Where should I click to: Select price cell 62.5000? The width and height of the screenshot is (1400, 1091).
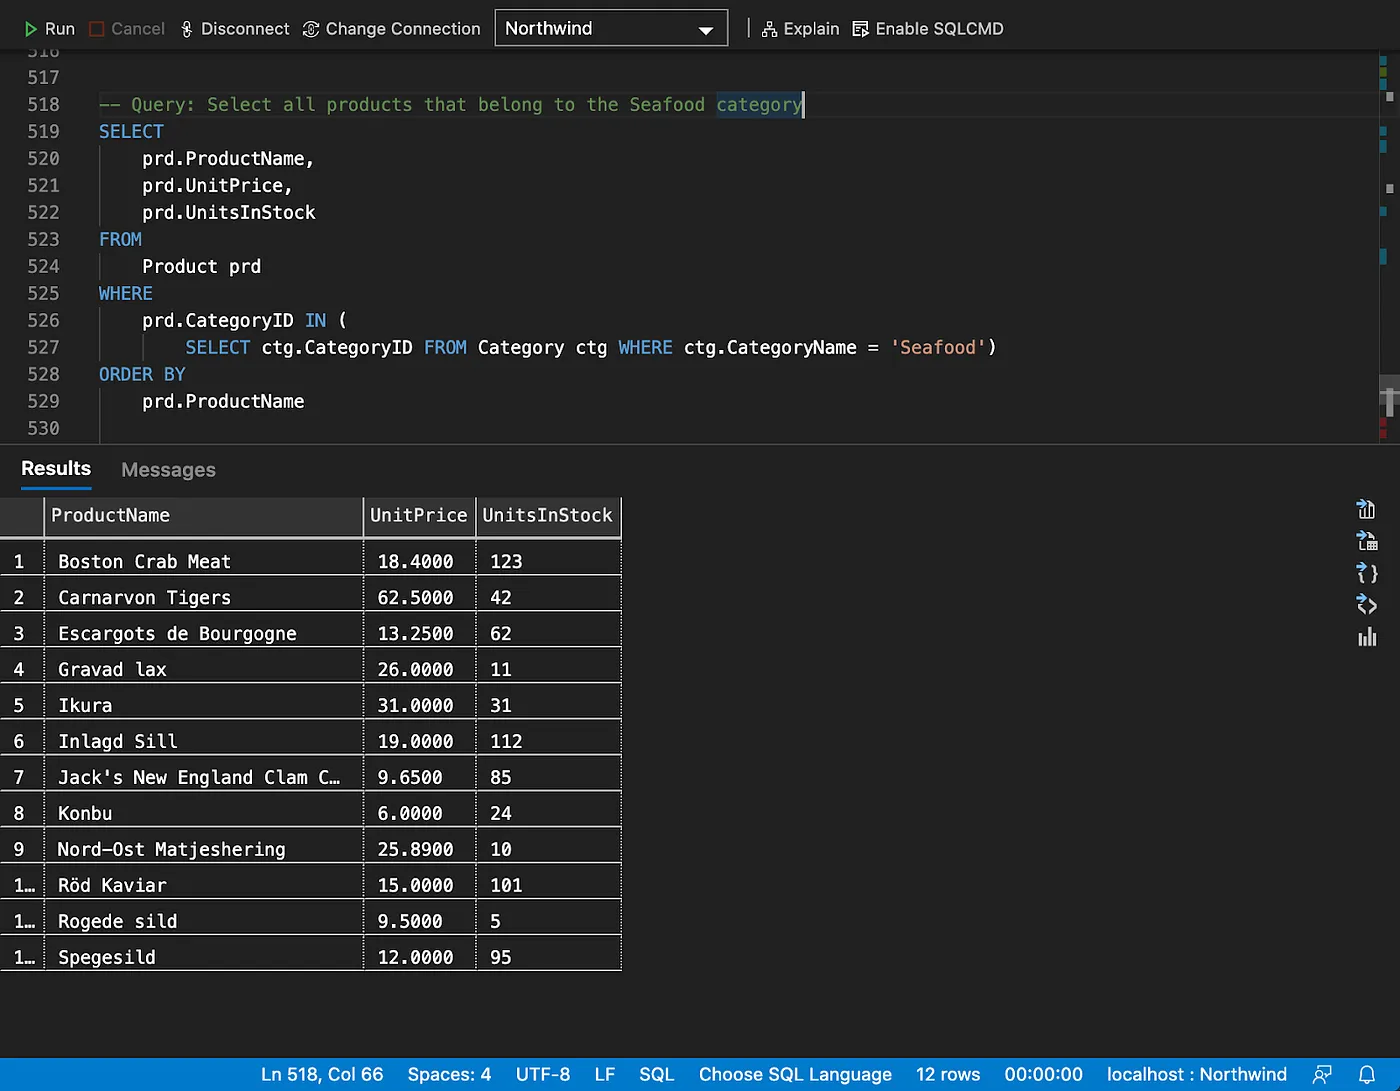pos(419,597)
